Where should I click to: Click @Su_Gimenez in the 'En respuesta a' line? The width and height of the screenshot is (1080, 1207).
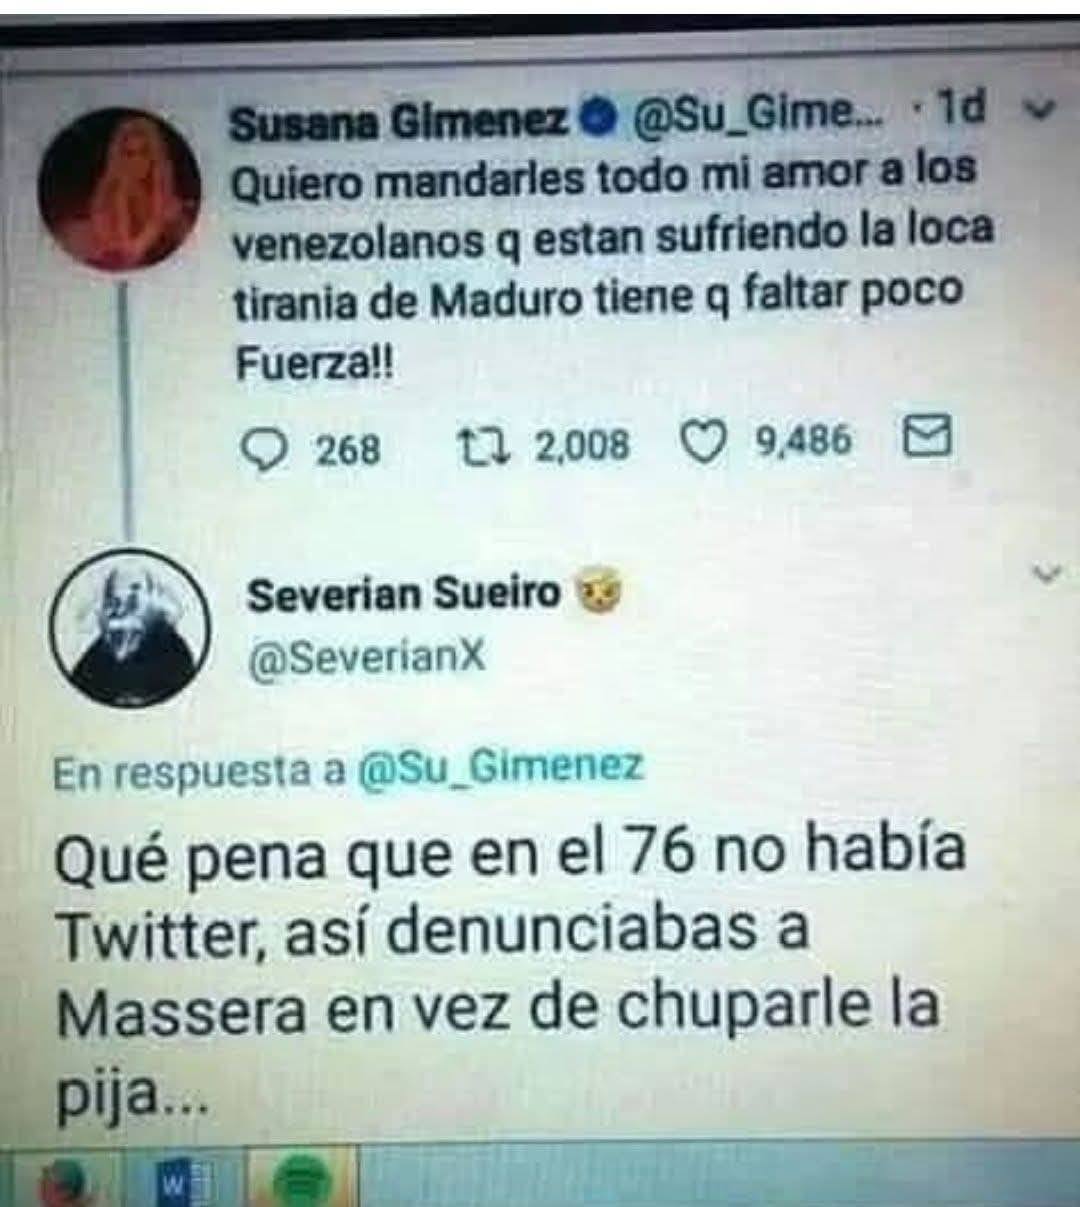tap(500, 768)
